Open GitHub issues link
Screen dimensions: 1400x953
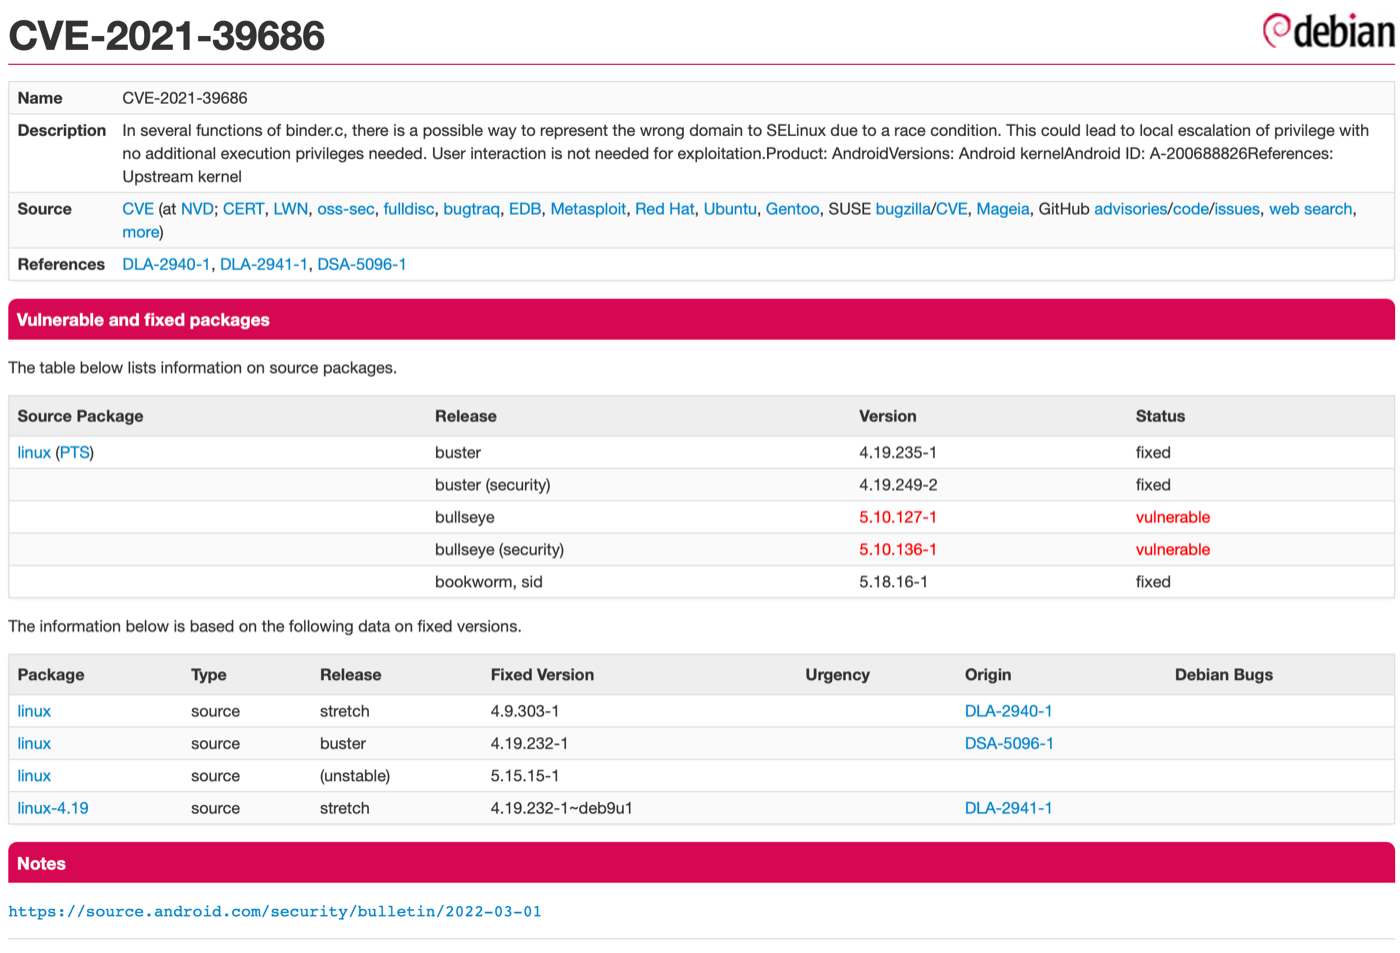pyautogui.click(x=1236, y=209)
